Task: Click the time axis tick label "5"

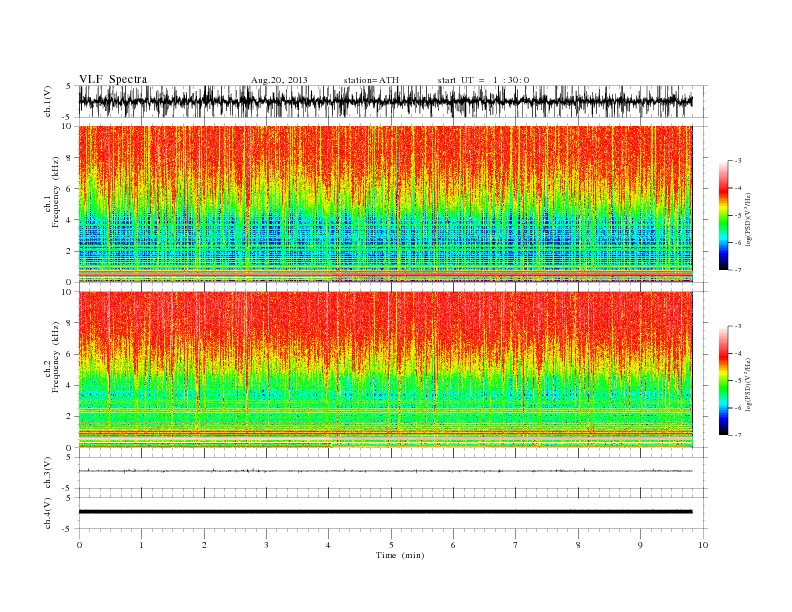Action: click(x=391, y=545)
